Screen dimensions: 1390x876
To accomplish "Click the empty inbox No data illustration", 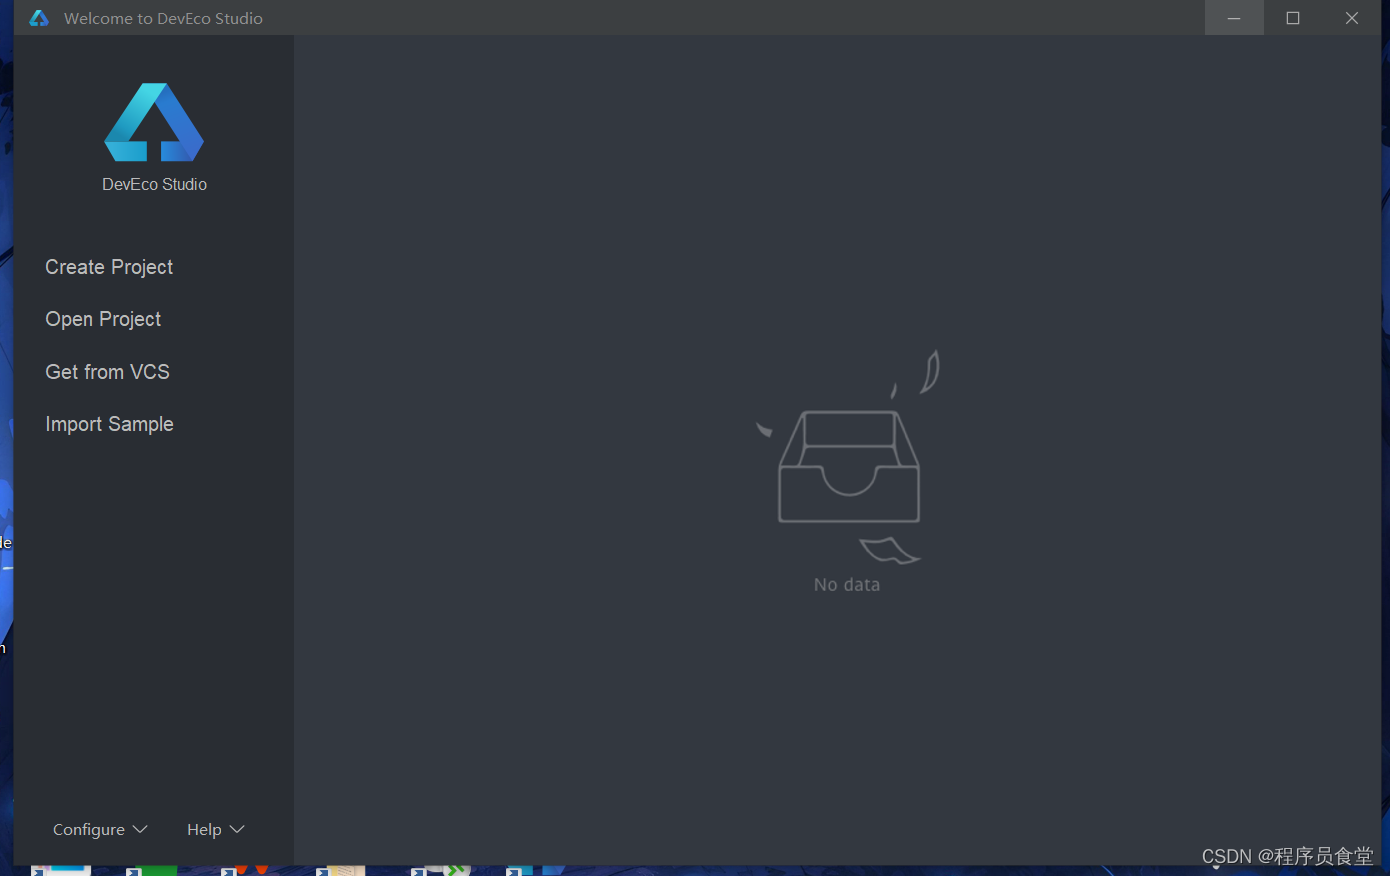I will click(x=848, y=458).
